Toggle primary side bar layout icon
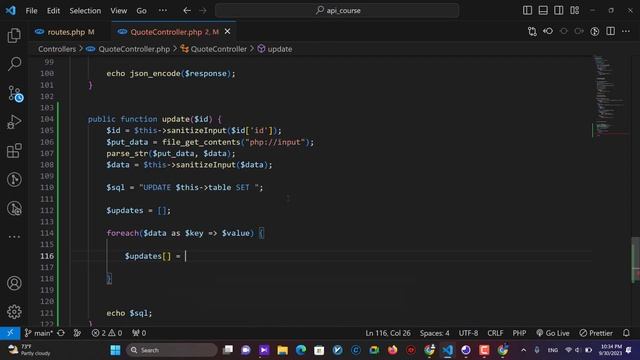This screenshot has width=640, height=360. [527, 10]
